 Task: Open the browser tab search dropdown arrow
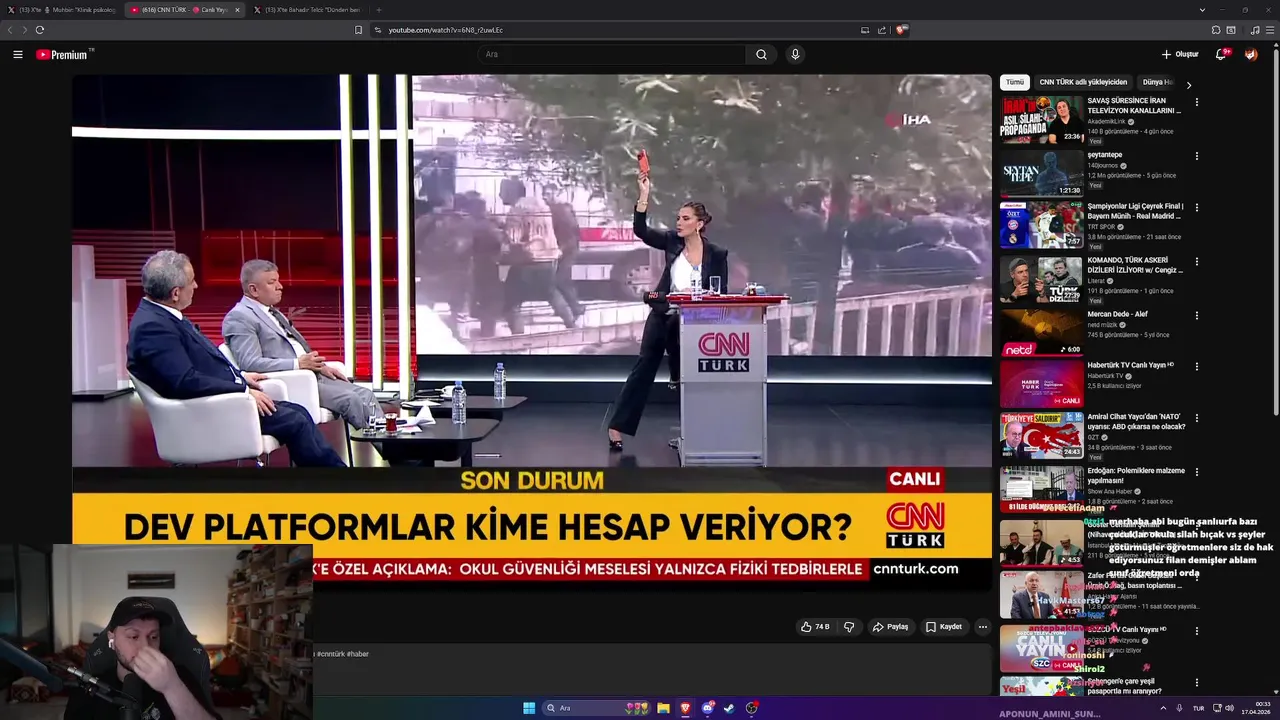[1201, 10]
